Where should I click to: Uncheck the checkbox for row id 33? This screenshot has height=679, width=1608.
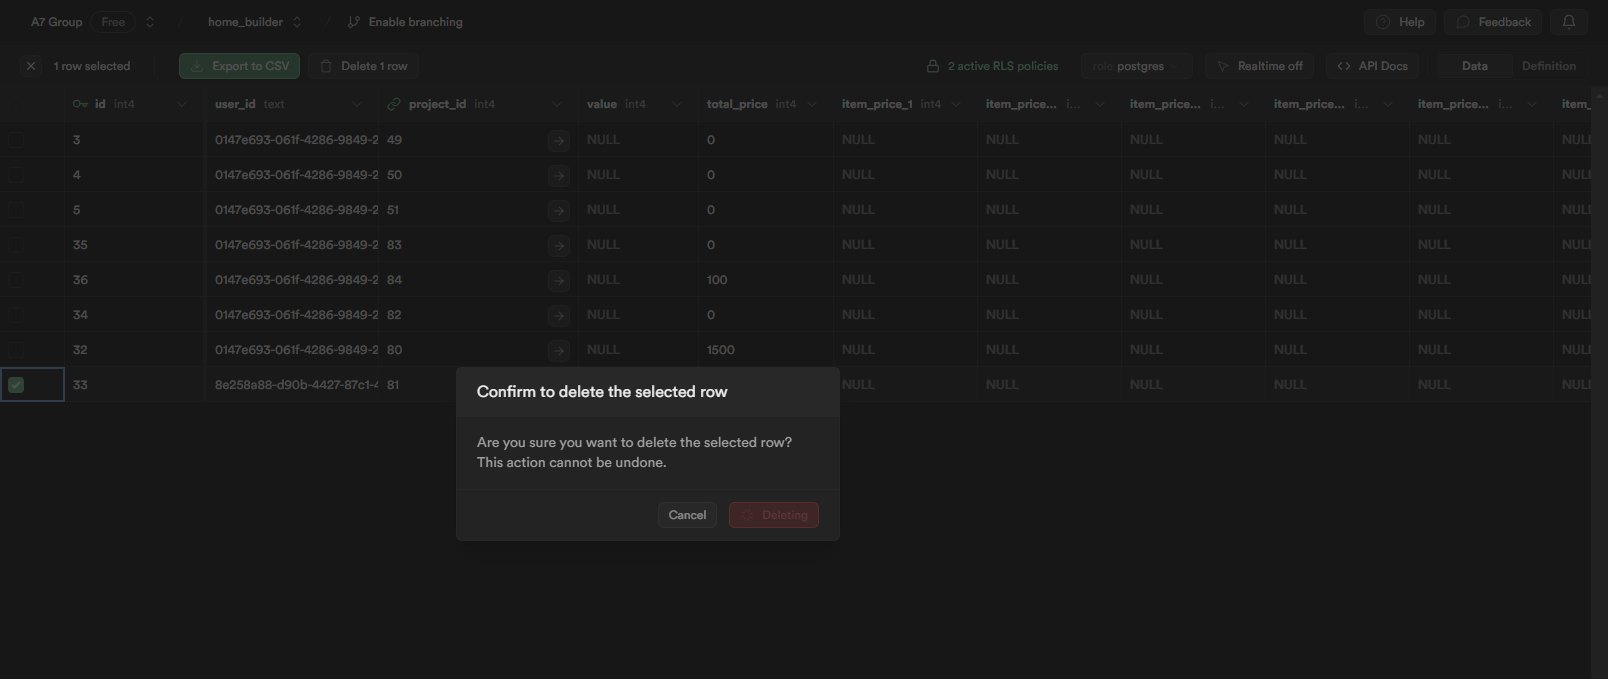point(16,385)
